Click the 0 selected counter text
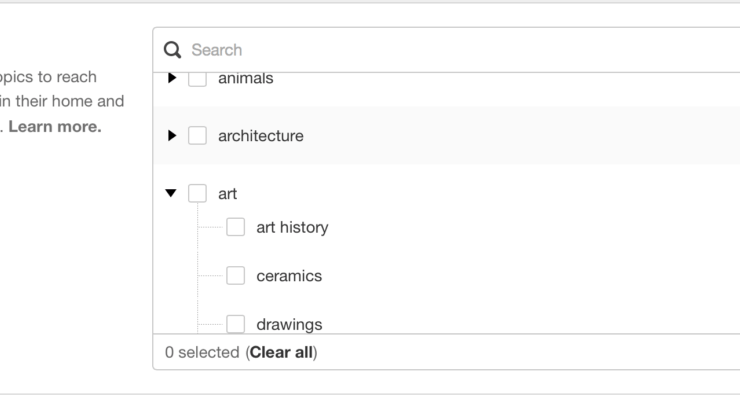Screen dimensions: 740x397 pos(202,352)
